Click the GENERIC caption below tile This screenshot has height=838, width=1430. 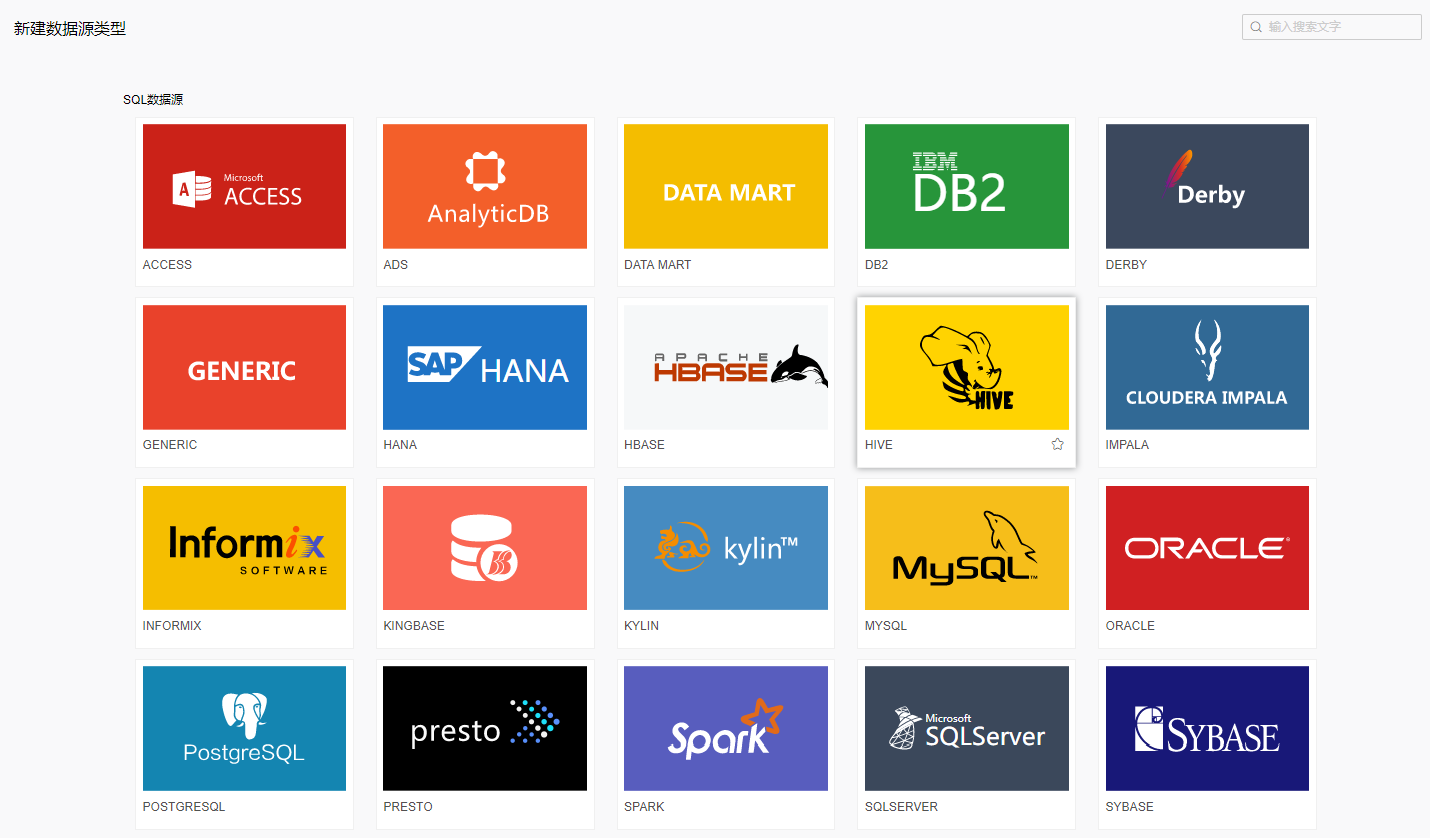[170, 445]
